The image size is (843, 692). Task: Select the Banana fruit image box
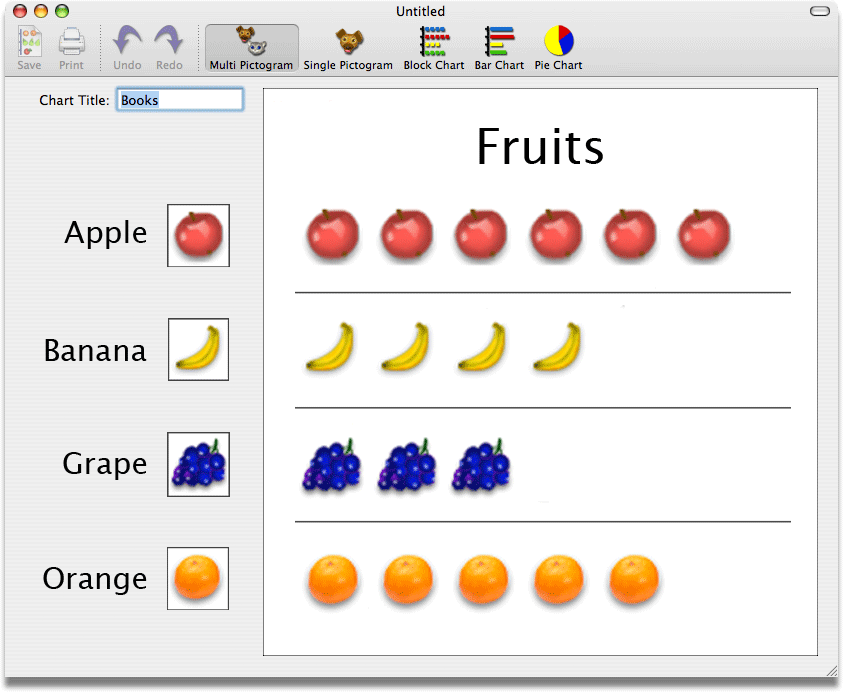[197, 349]
